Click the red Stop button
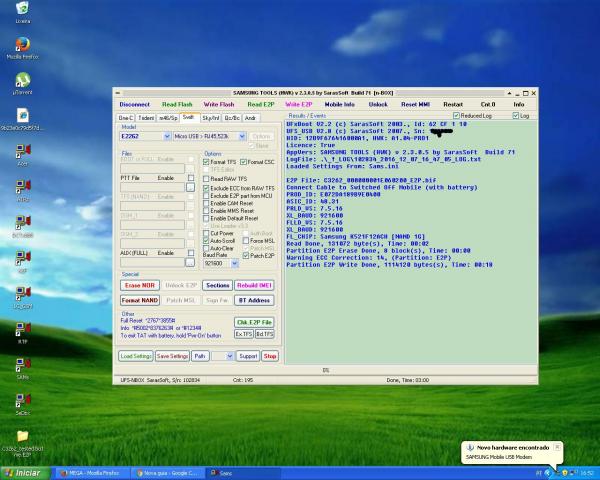The image size is (600, 480). (x=270, y=356)
